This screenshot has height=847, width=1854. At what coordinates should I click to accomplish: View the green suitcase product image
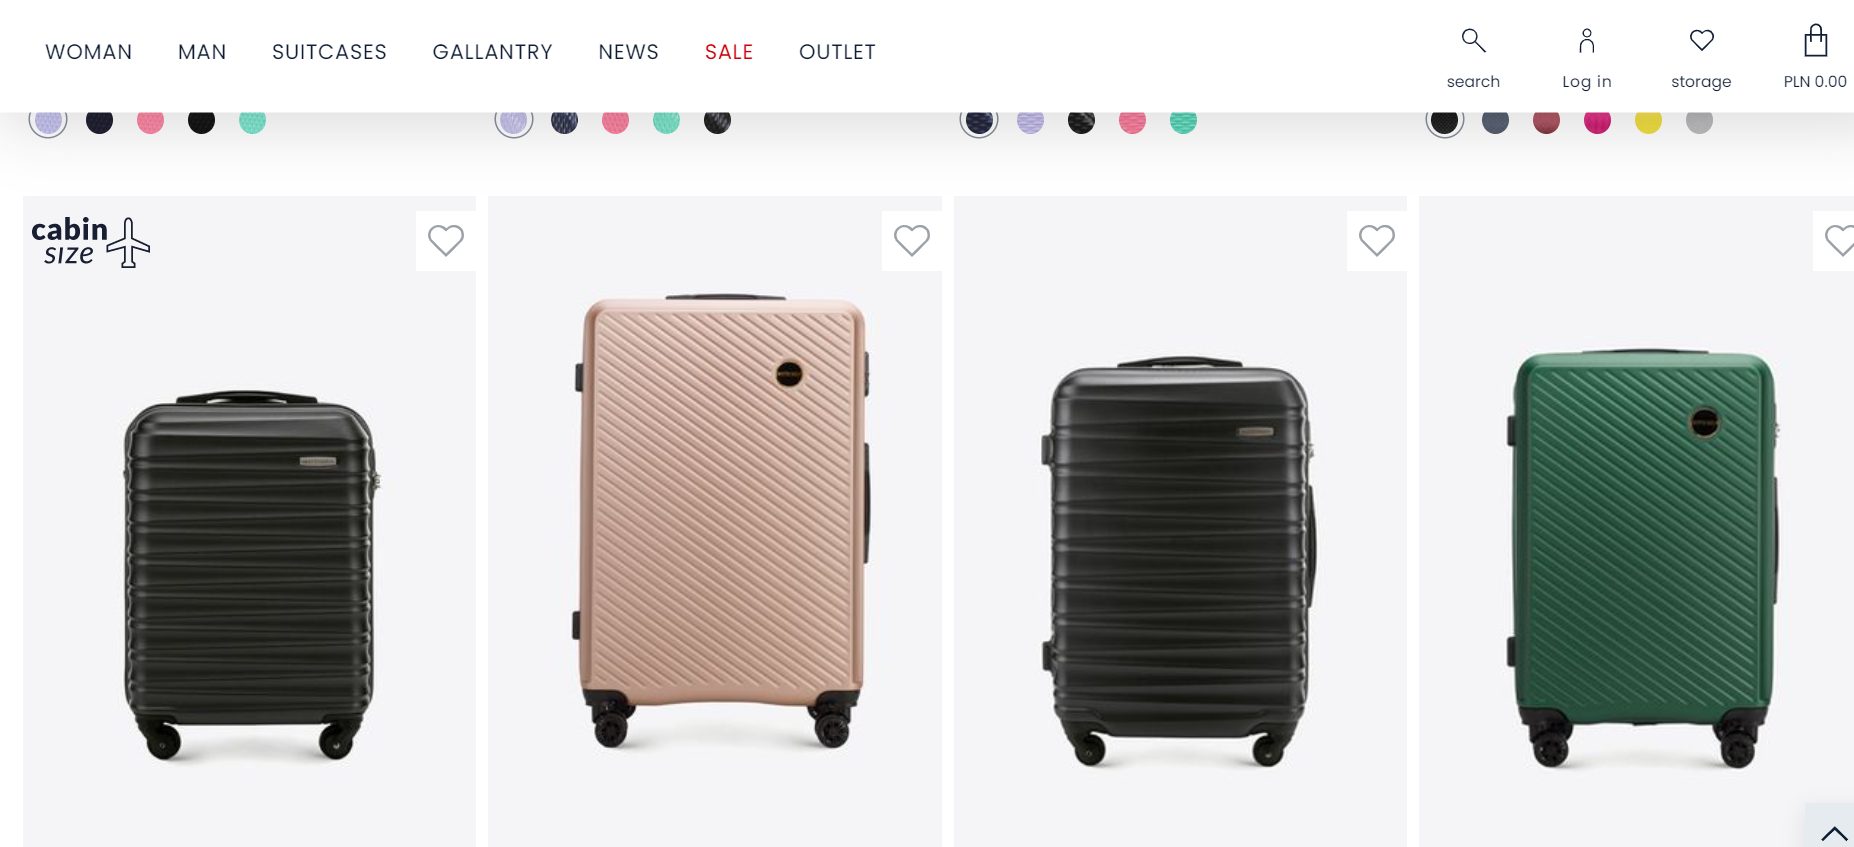coord(1643,555)
